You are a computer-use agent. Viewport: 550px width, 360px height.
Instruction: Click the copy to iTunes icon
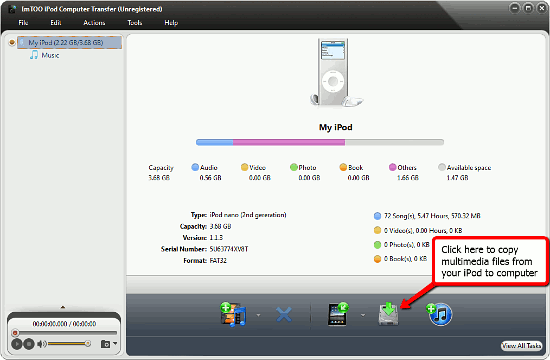(439, 314)
